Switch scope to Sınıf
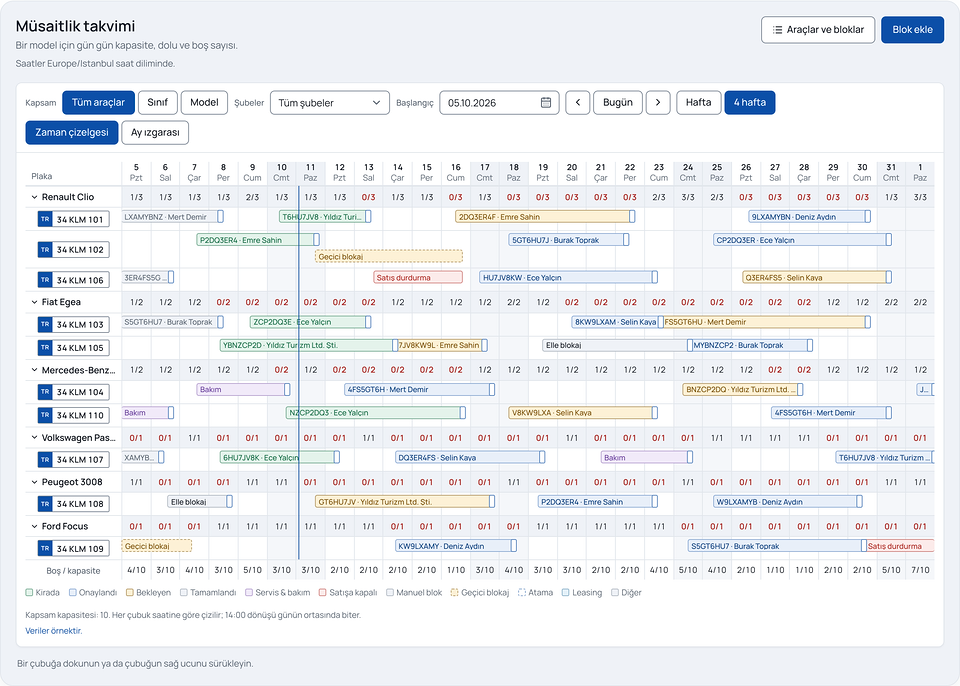Screen dimensions: 960x686 157,103
